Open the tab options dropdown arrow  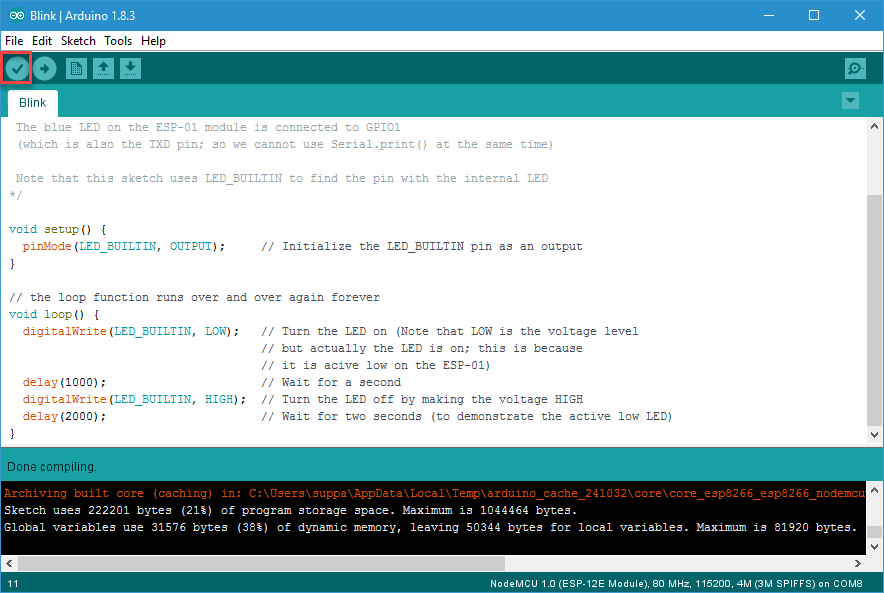(x=850, y=101)
